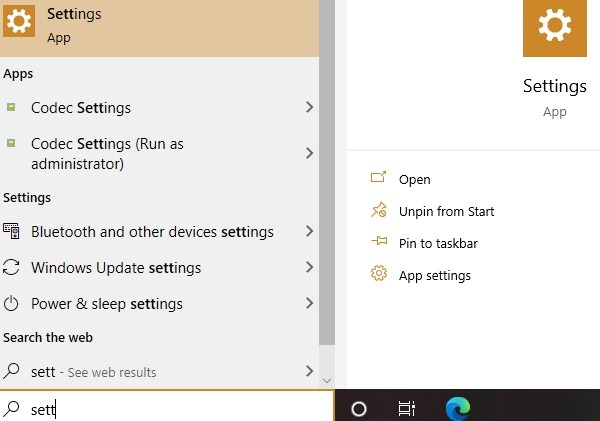Expand Codec Settings (Run as administrator) arrow
600x421 pixels.
click(310, 153)
